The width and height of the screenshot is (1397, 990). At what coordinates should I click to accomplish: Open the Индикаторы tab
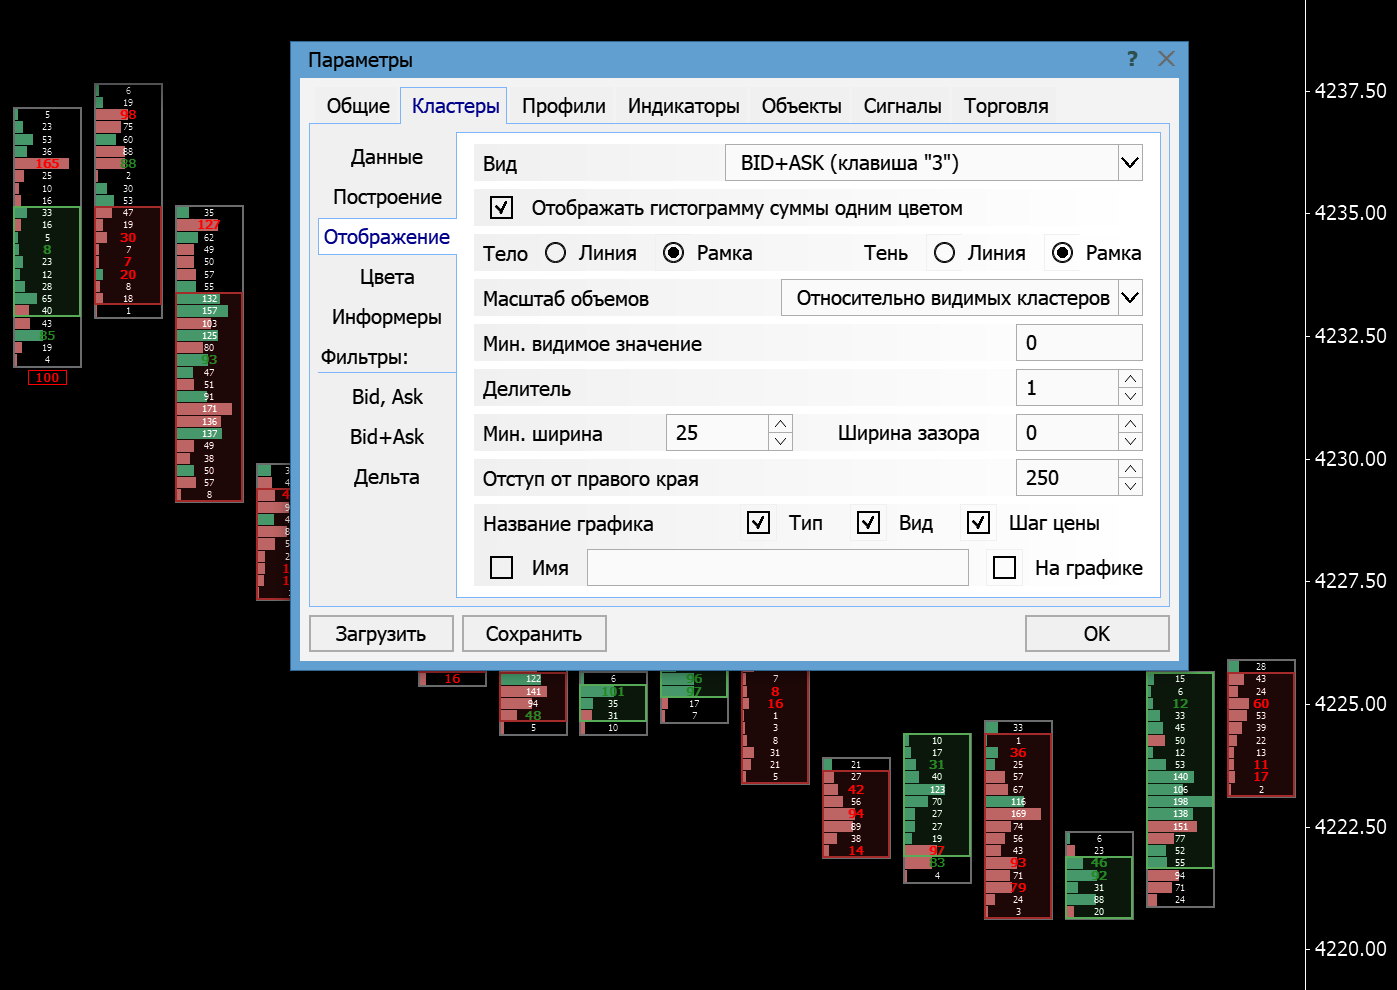pos(683,106)
